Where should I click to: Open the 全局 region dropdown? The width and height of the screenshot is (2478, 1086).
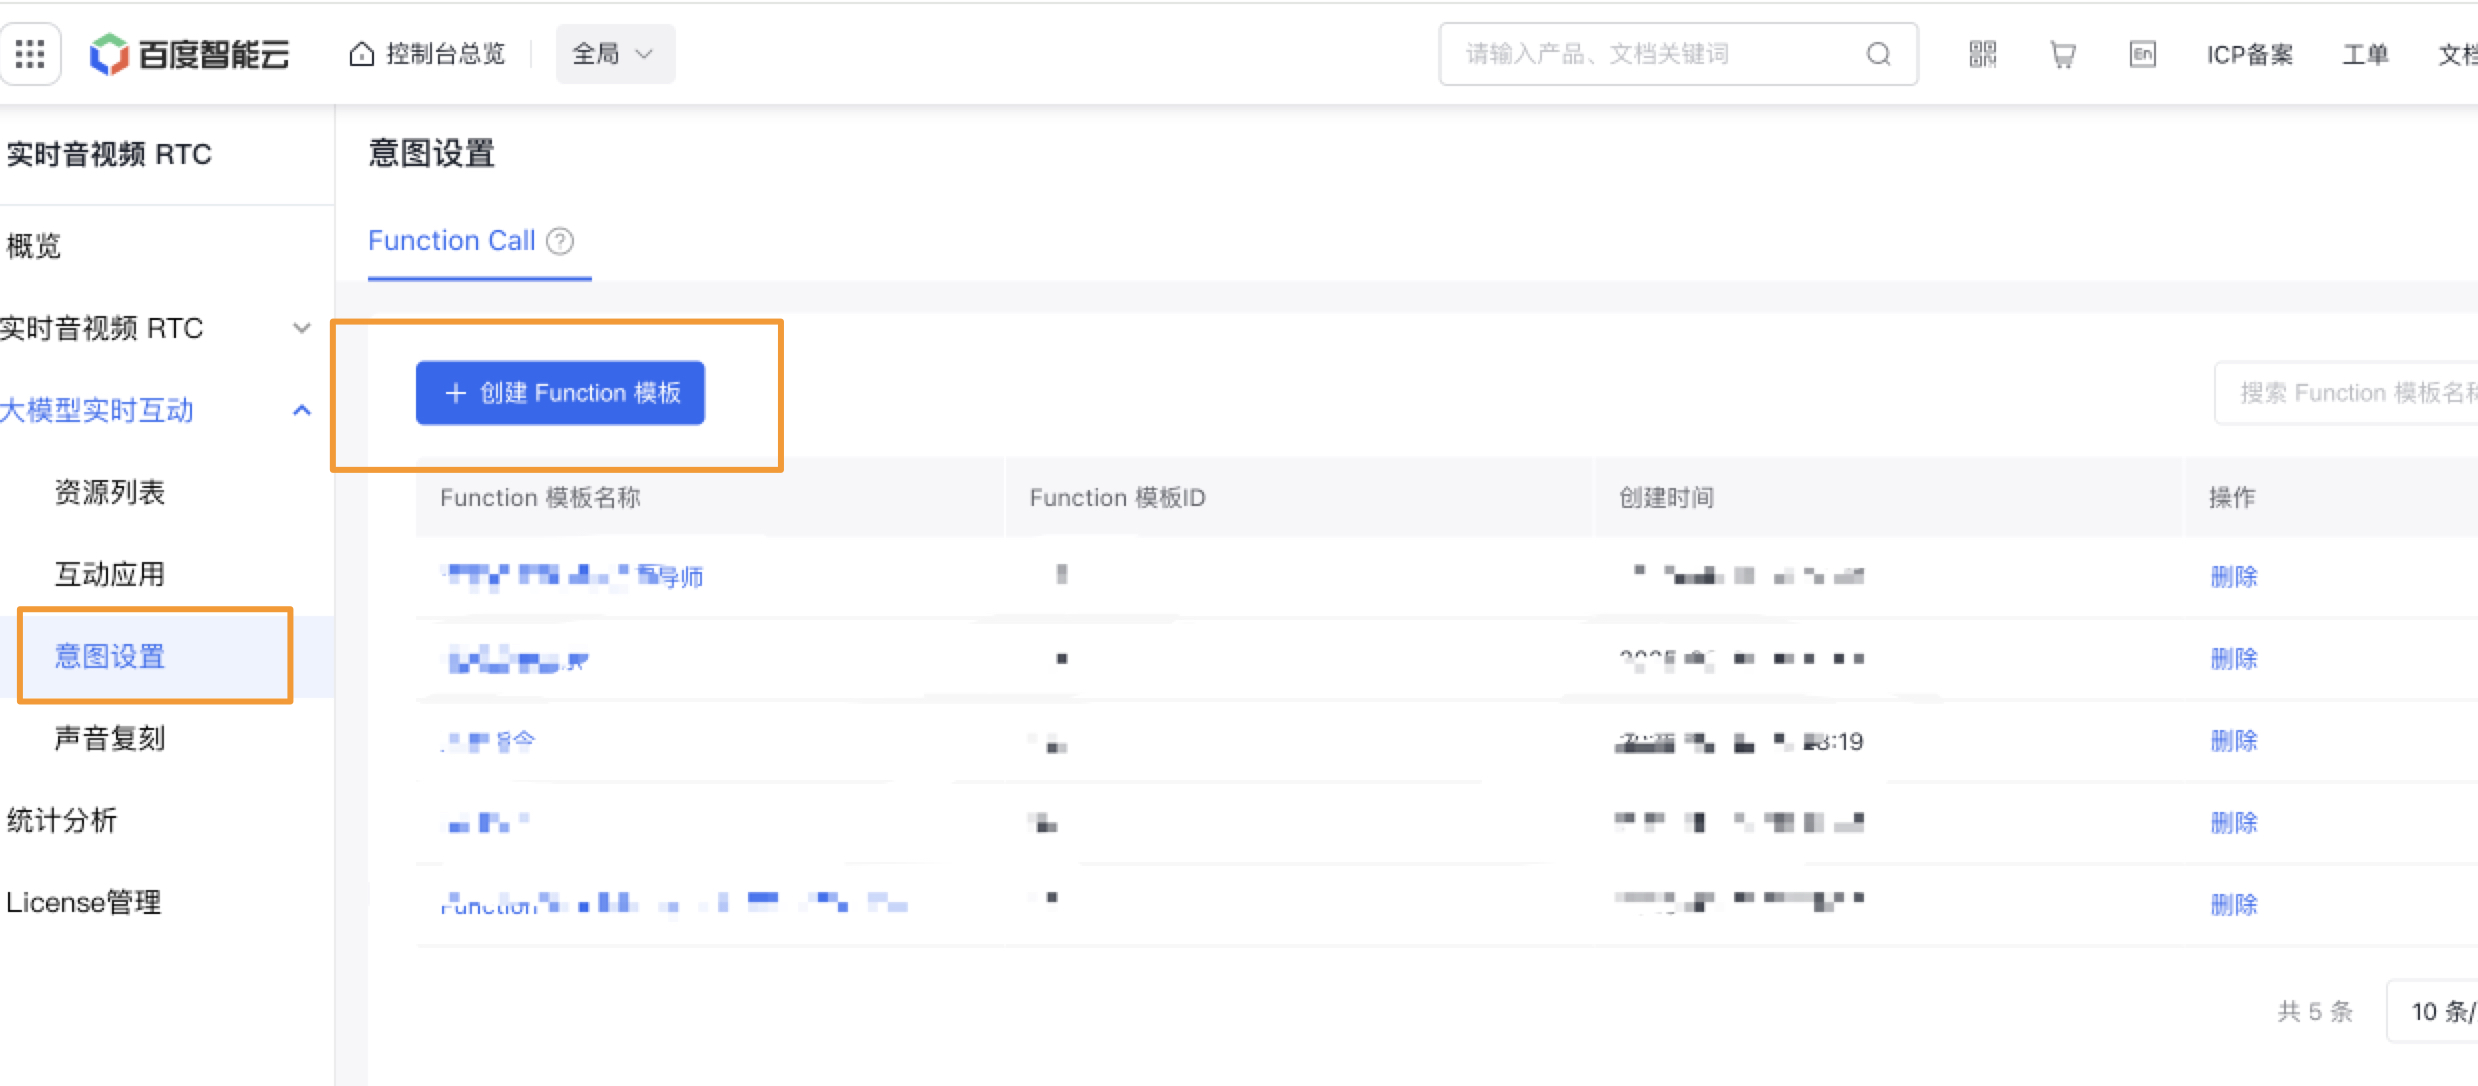coord(614,54)
